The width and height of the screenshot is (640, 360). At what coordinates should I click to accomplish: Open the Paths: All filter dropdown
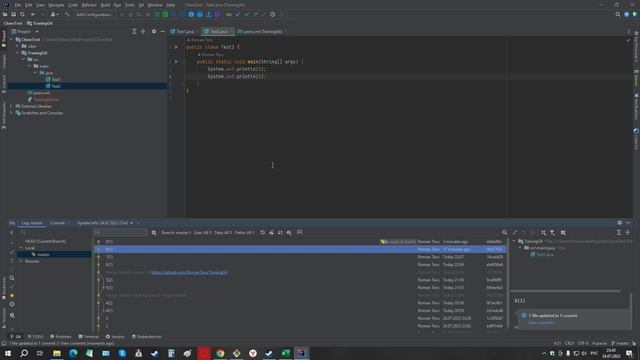(244, 232)
